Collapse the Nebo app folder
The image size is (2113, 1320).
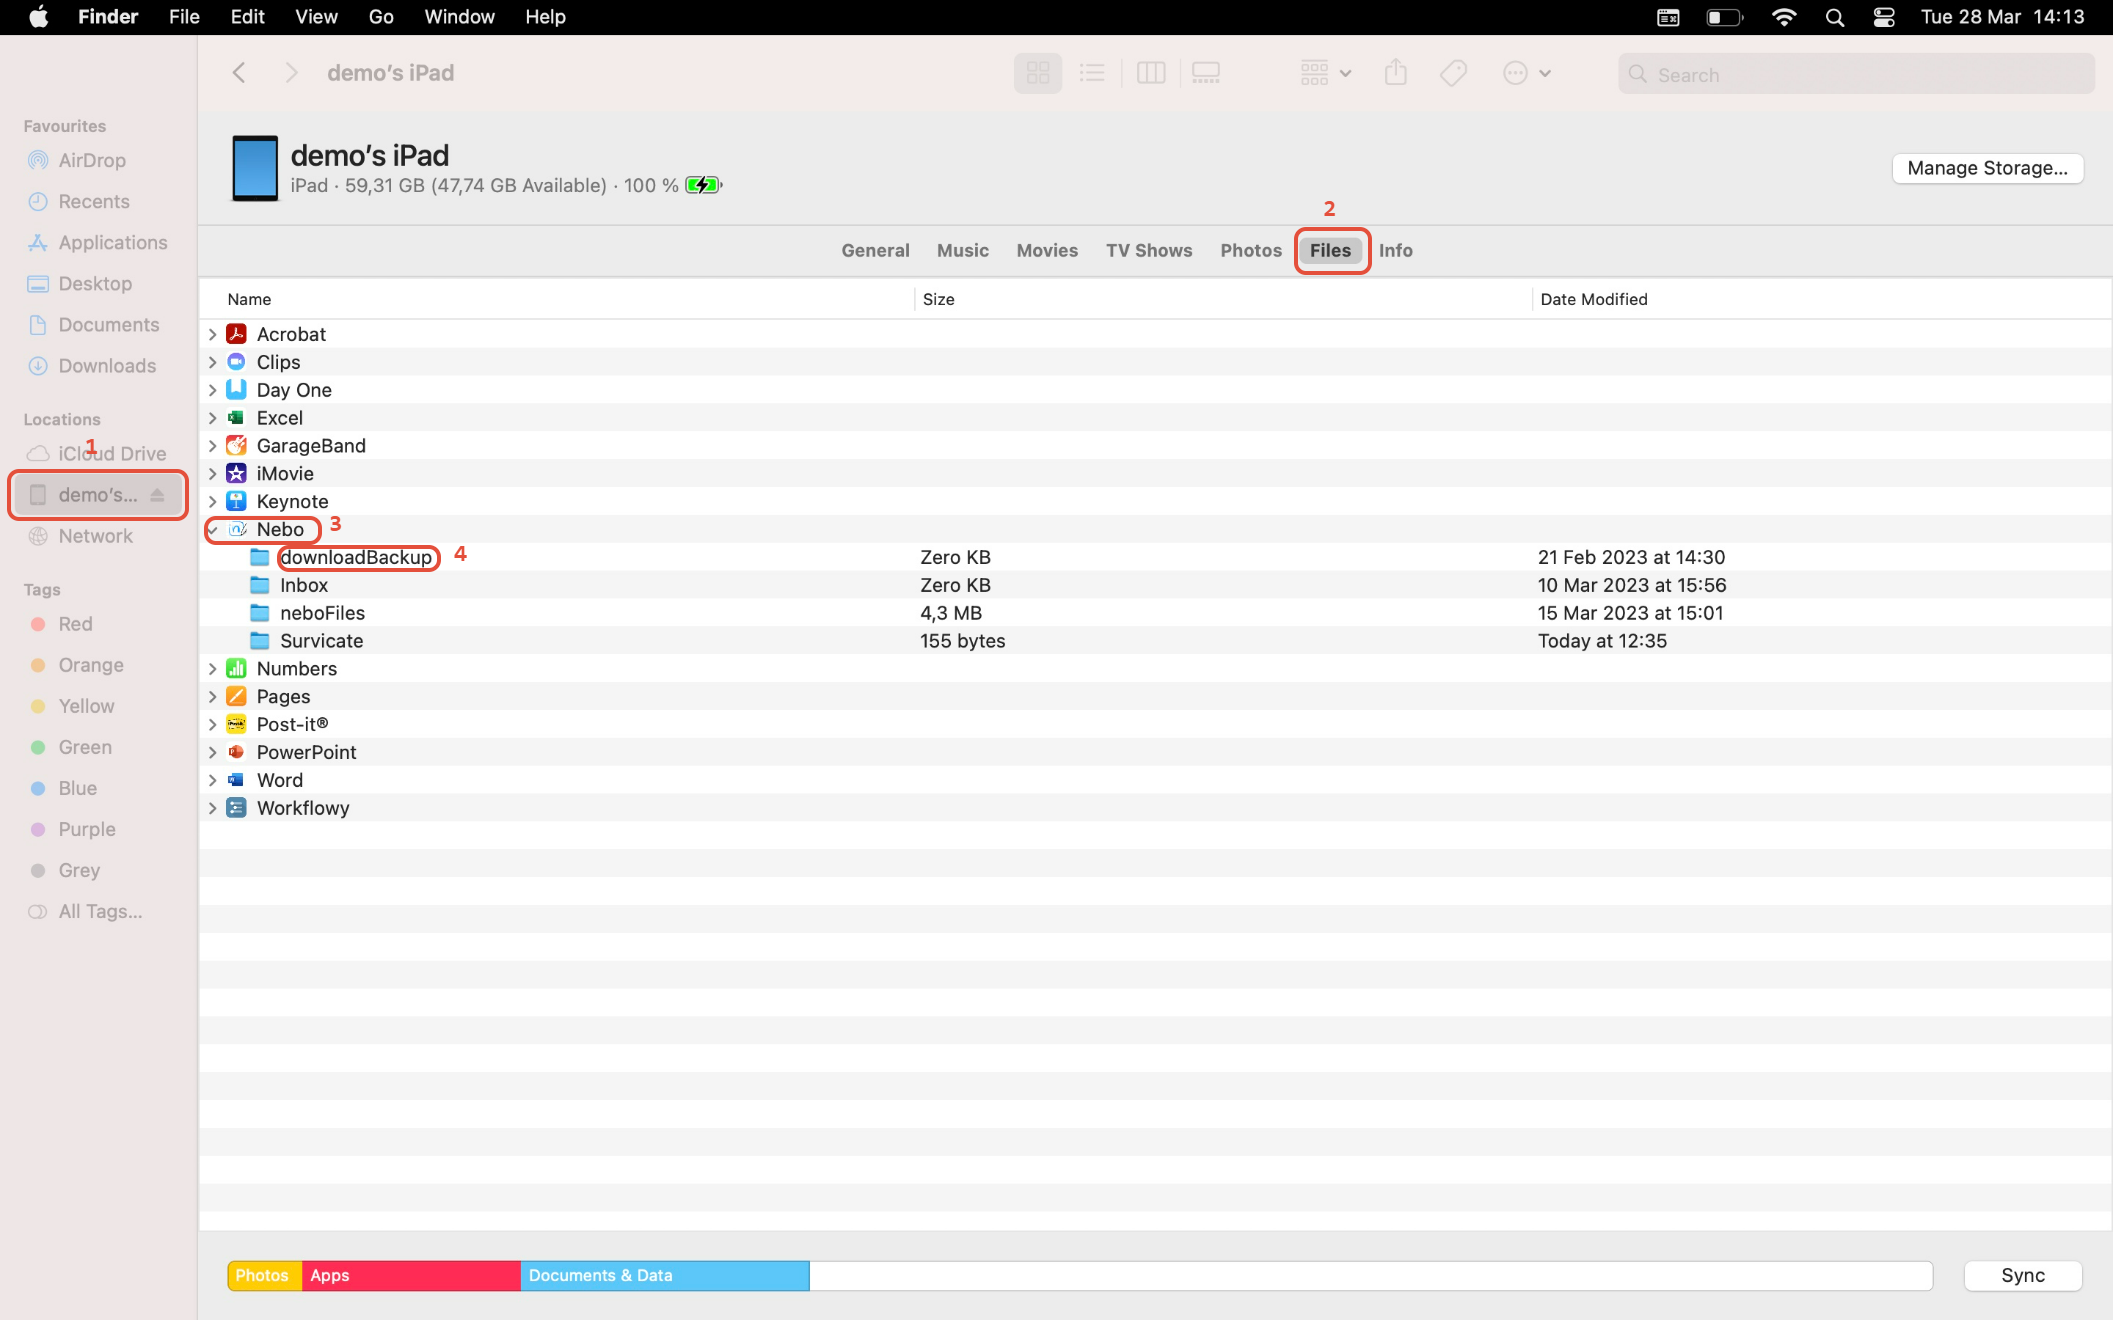click(x=213, y=530)
